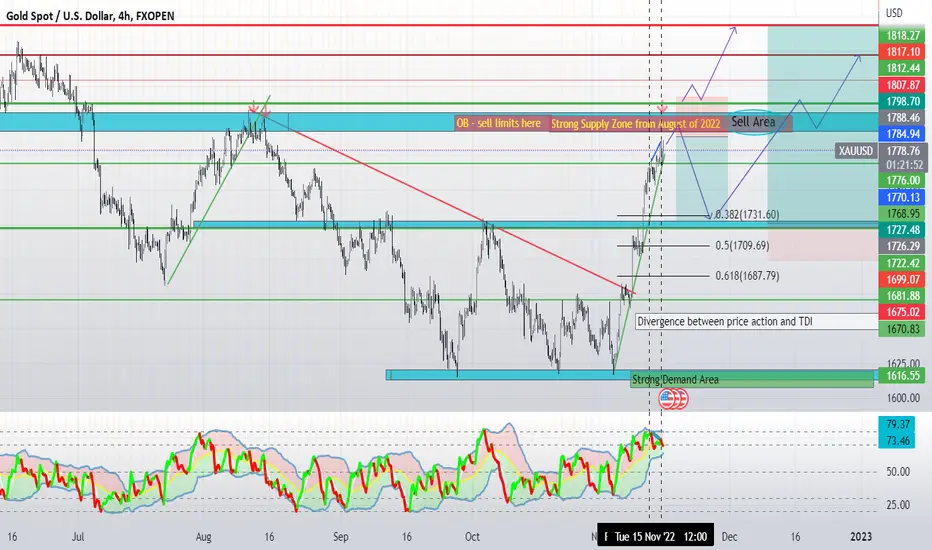
Task: Click the 'Sell Area' ellipse label
Action: [753, 122]
